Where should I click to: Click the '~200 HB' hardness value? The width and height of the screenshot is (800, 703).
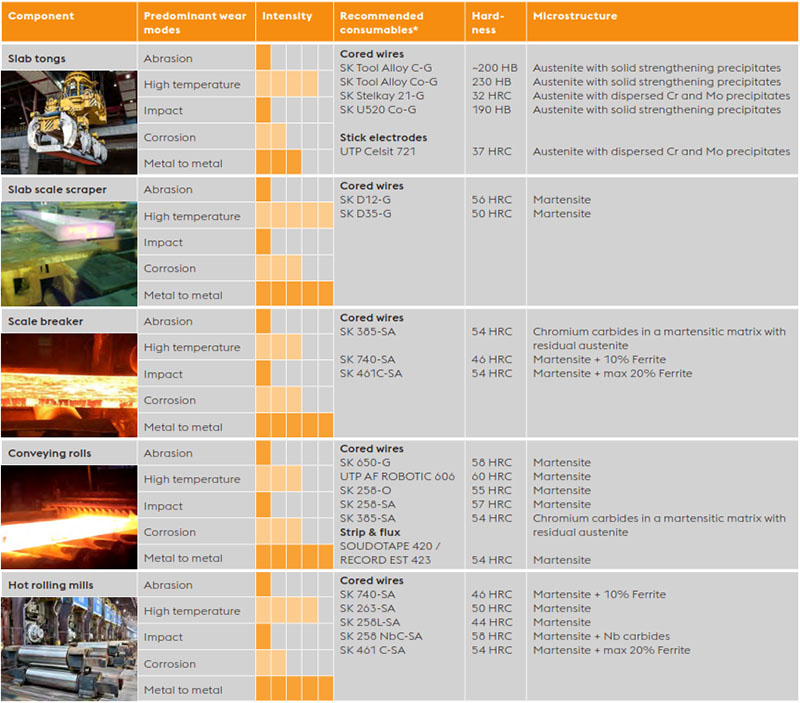point(494,68)
